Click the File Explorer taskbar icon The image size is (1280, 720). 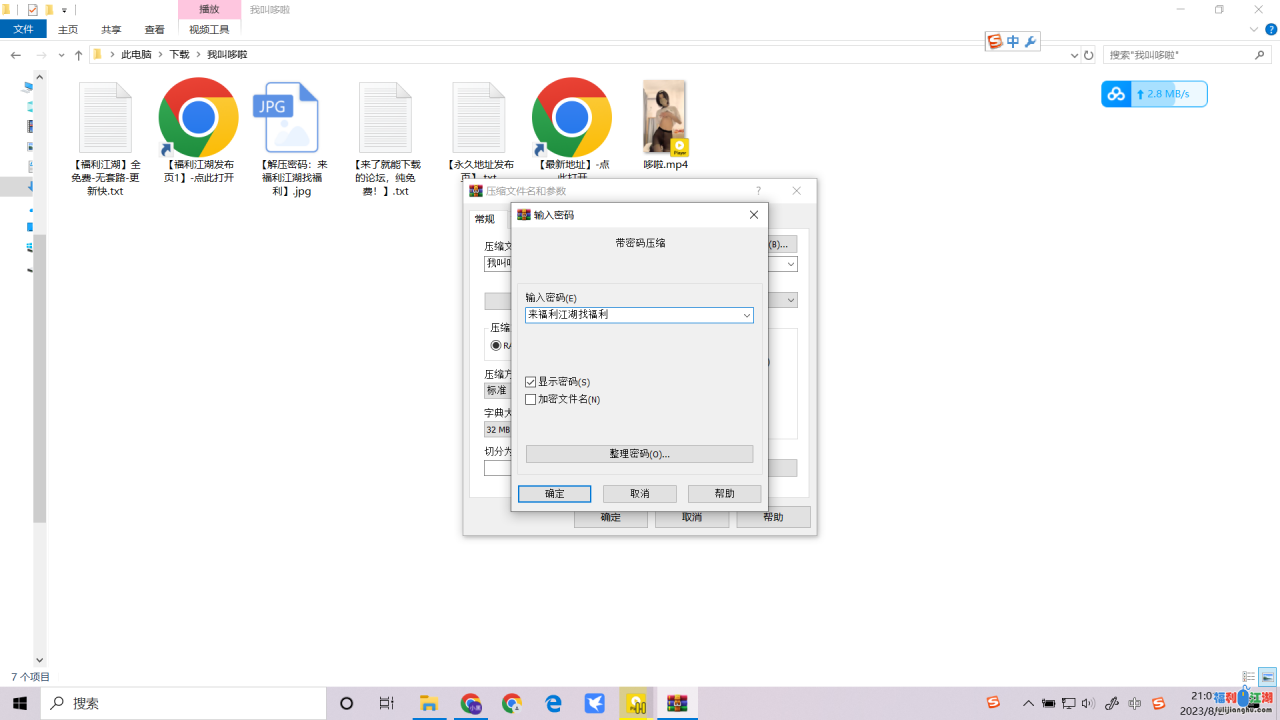(x=428, y=704)
